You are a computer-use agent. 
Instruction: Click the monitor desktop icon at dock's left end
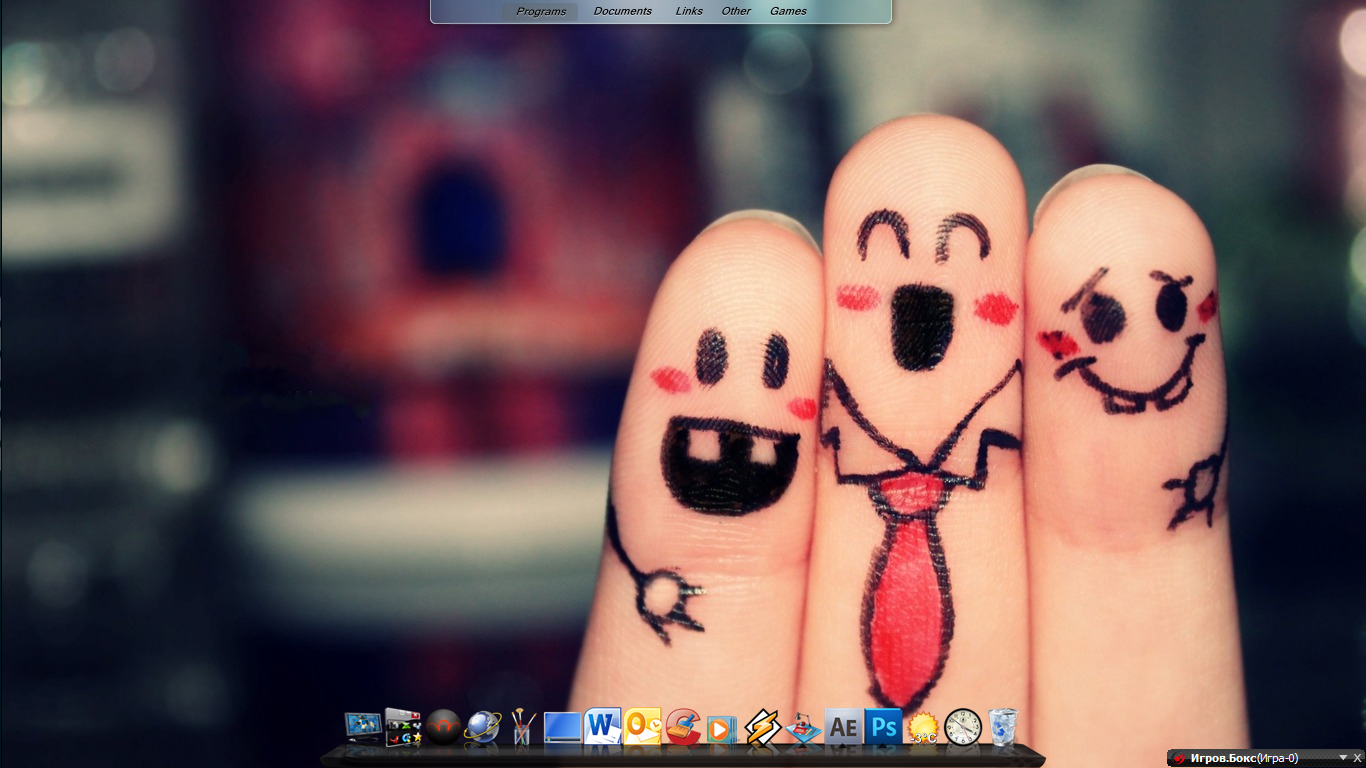[x=362, y=727]
